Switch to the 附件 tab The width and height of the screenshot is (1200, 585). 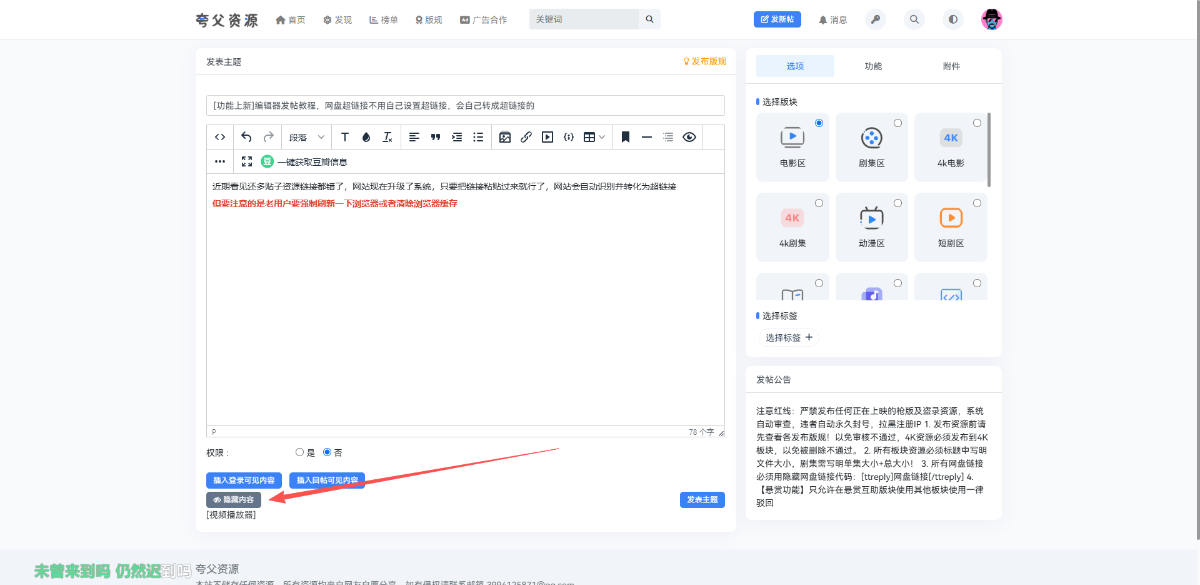click(951, 66)
